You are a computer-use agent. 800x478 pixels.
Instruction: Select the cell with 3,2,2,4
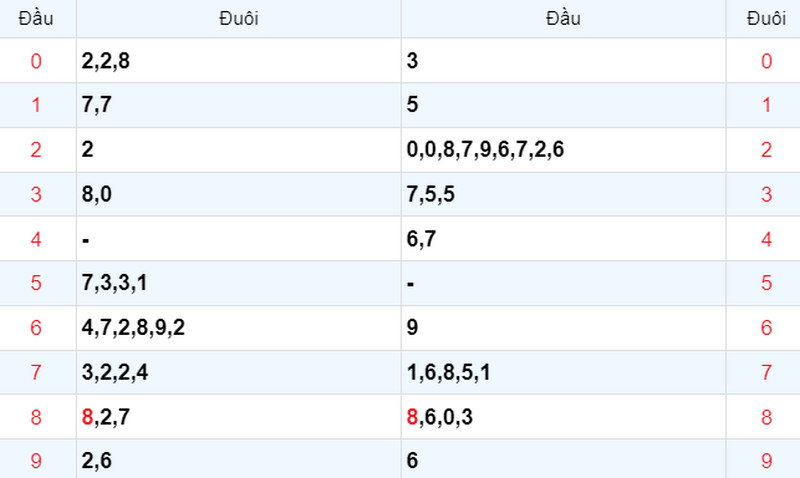pyautogui.click(x=239, y=372)
